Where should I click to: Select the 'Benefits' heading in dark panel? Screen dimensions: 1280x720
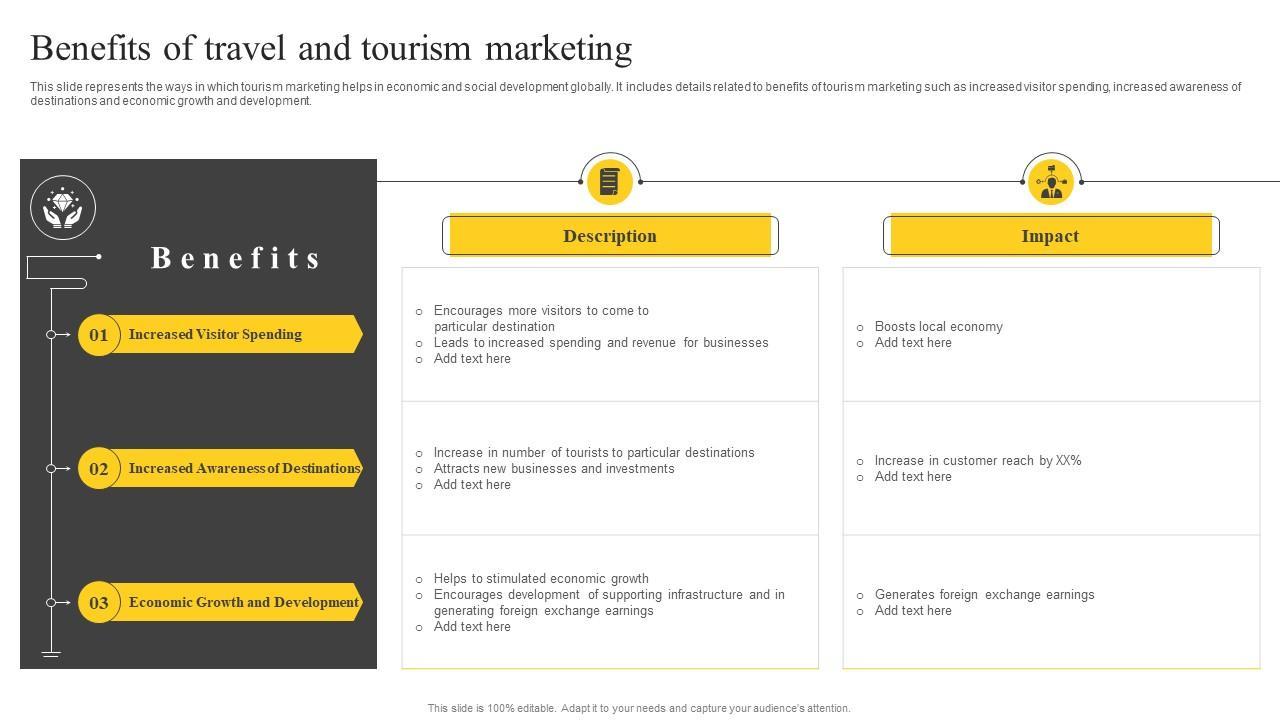coord(236,258)
